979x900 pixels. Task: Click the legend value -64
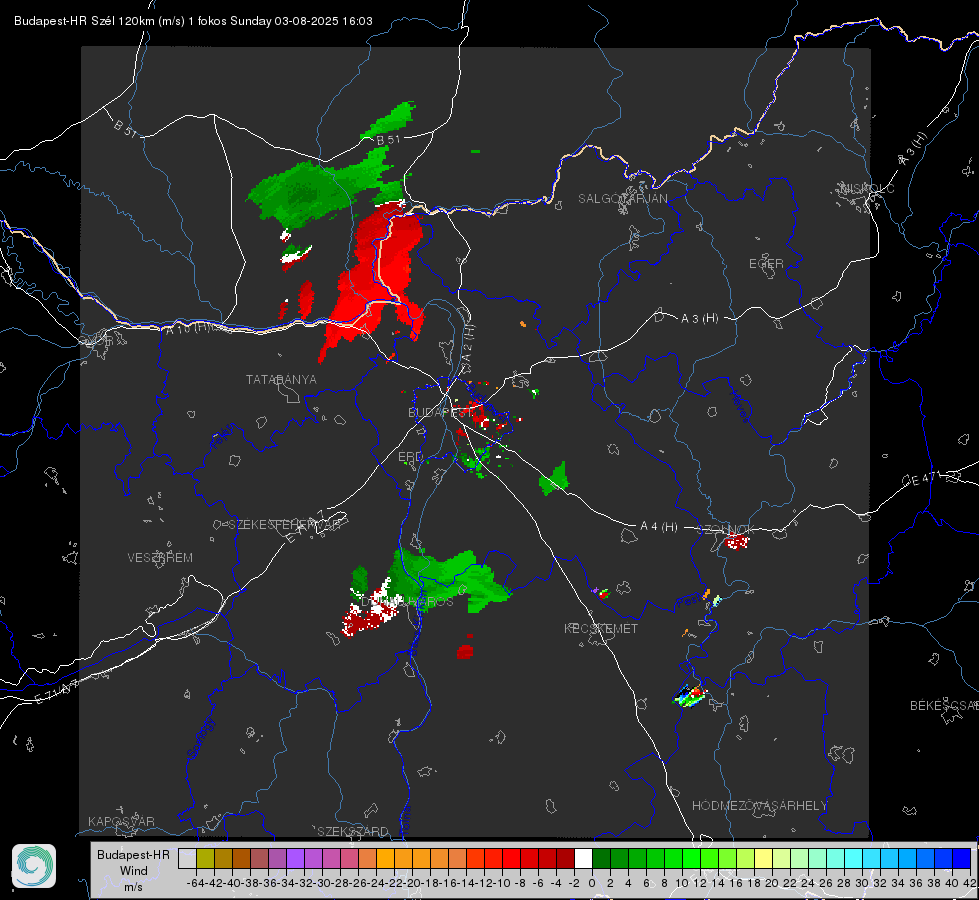(195, 883)
